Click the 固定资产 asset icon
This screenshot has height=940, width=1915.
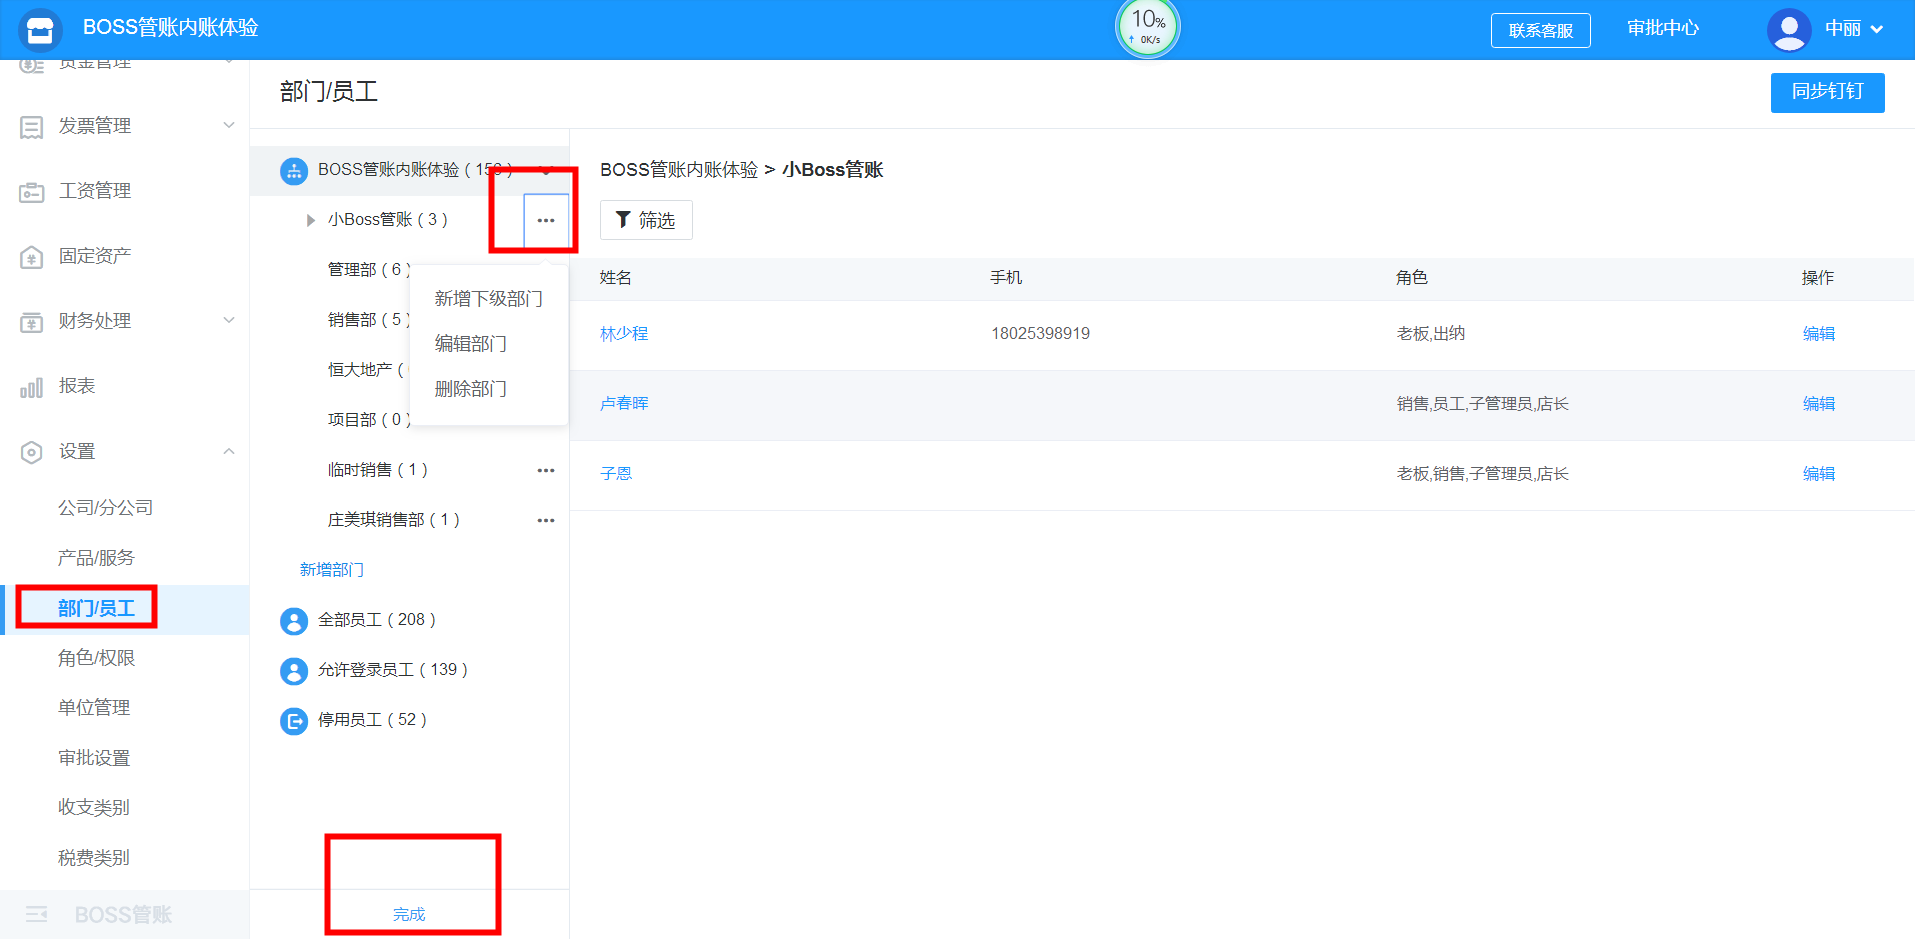pos(32,257)
